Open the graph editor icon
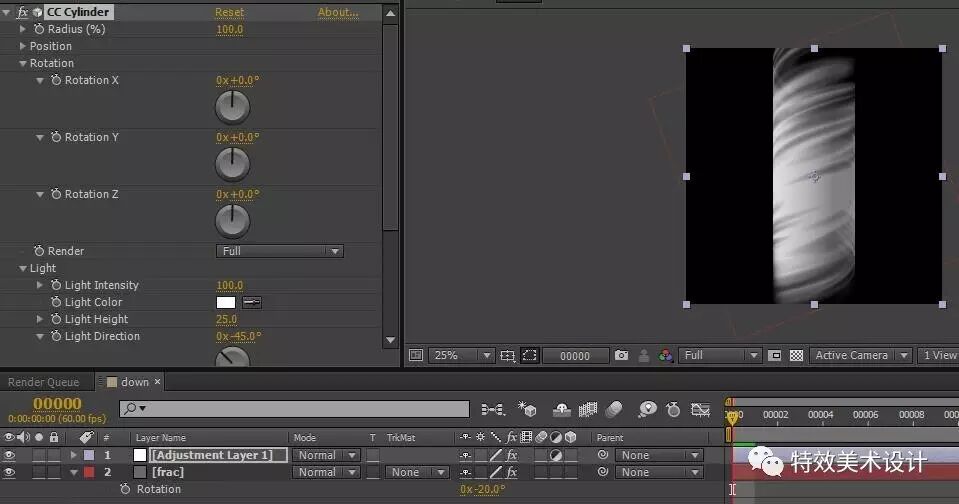The image size is (959, 504). point(700,409)
